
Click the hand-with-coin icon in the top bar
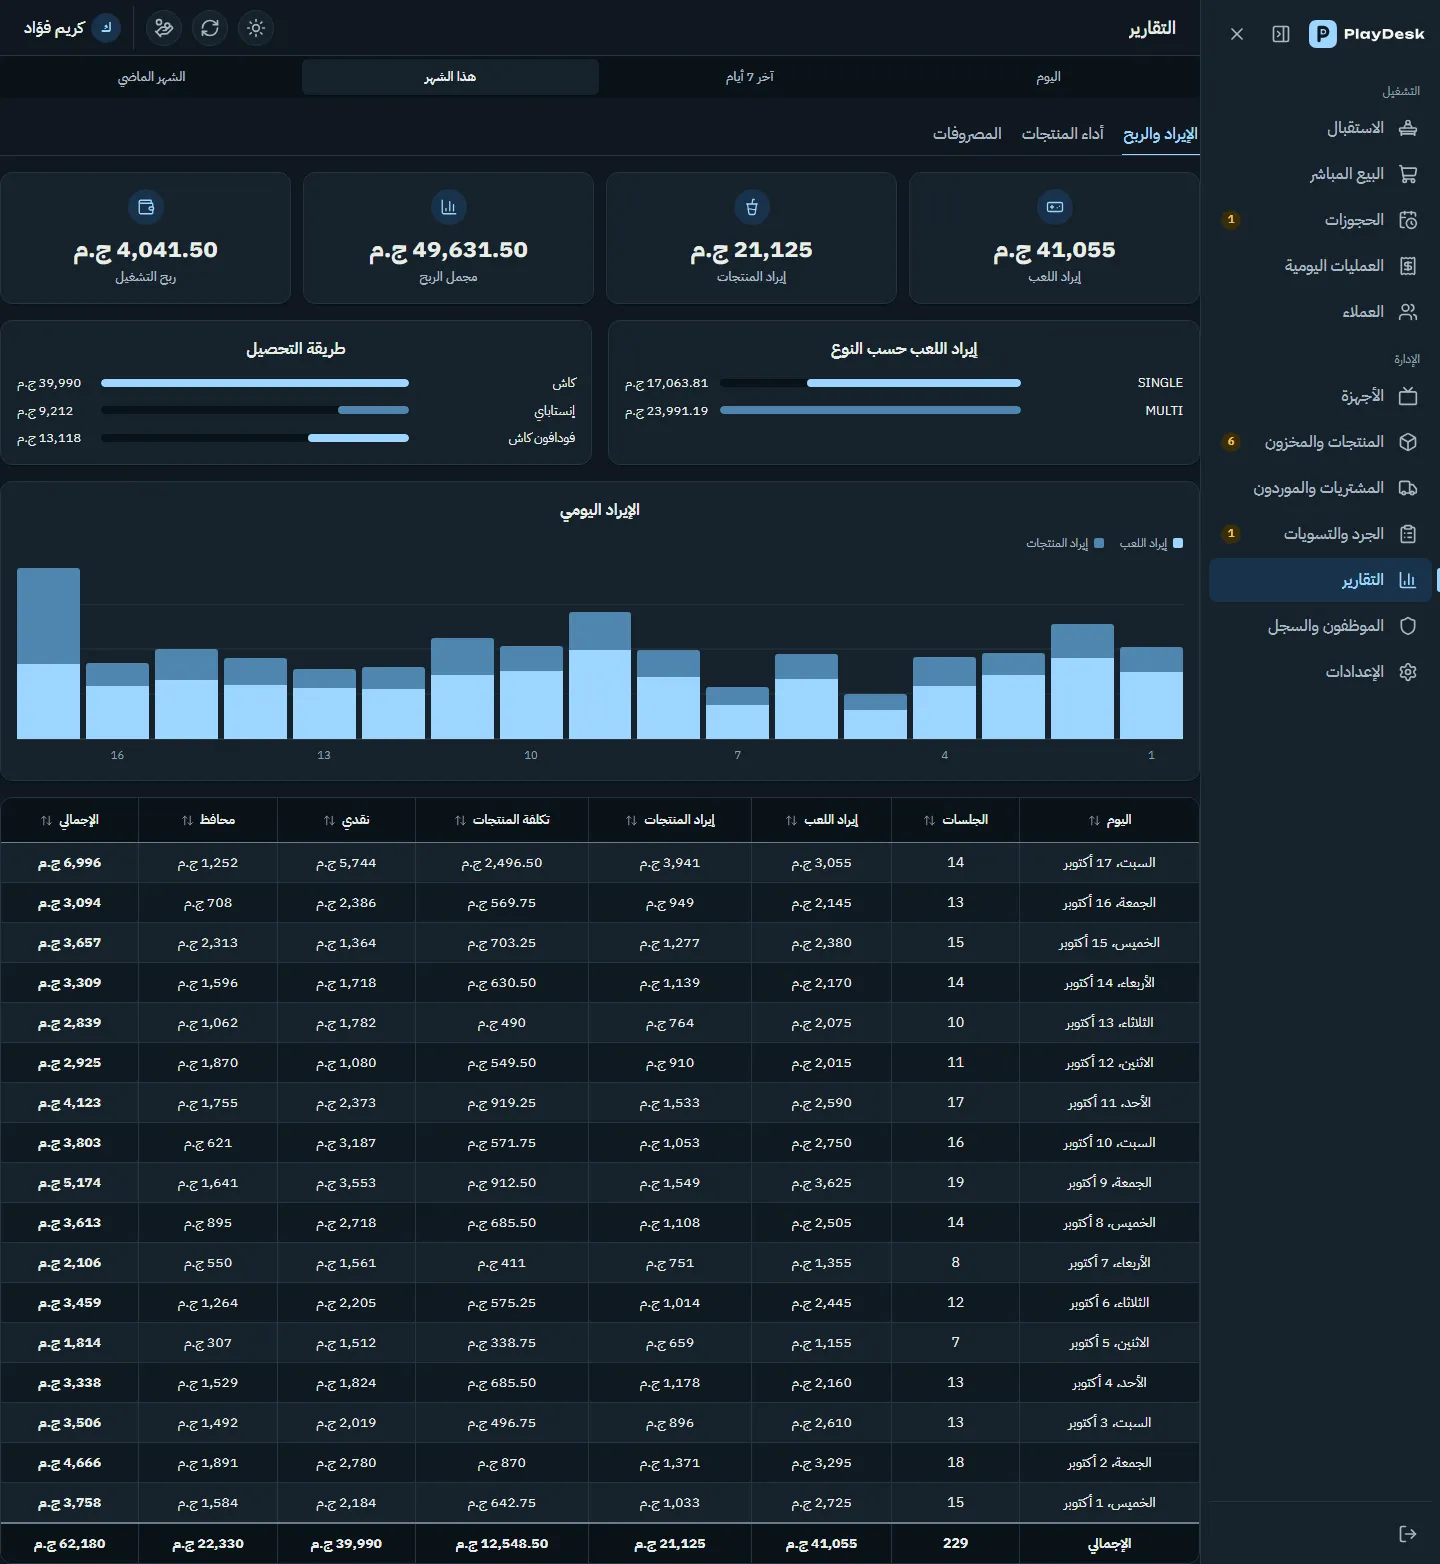click(x=164, y=28)
